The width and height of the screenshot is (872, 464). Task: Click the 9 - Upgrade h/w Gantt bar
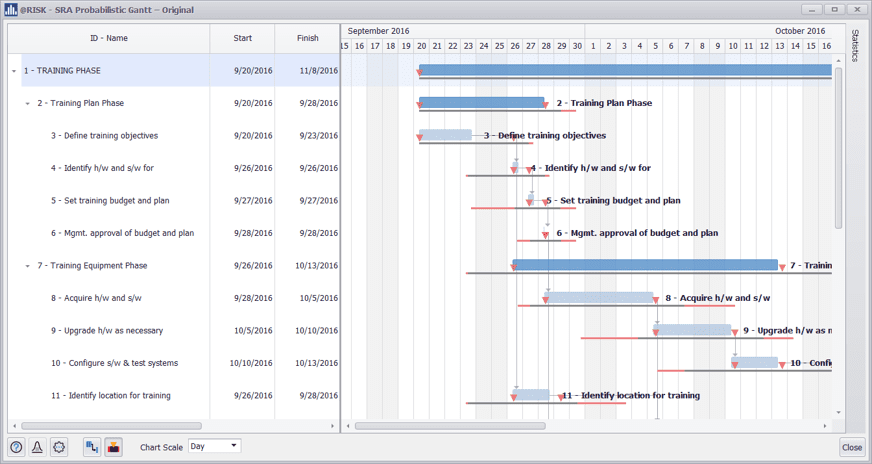pos(693,329)
